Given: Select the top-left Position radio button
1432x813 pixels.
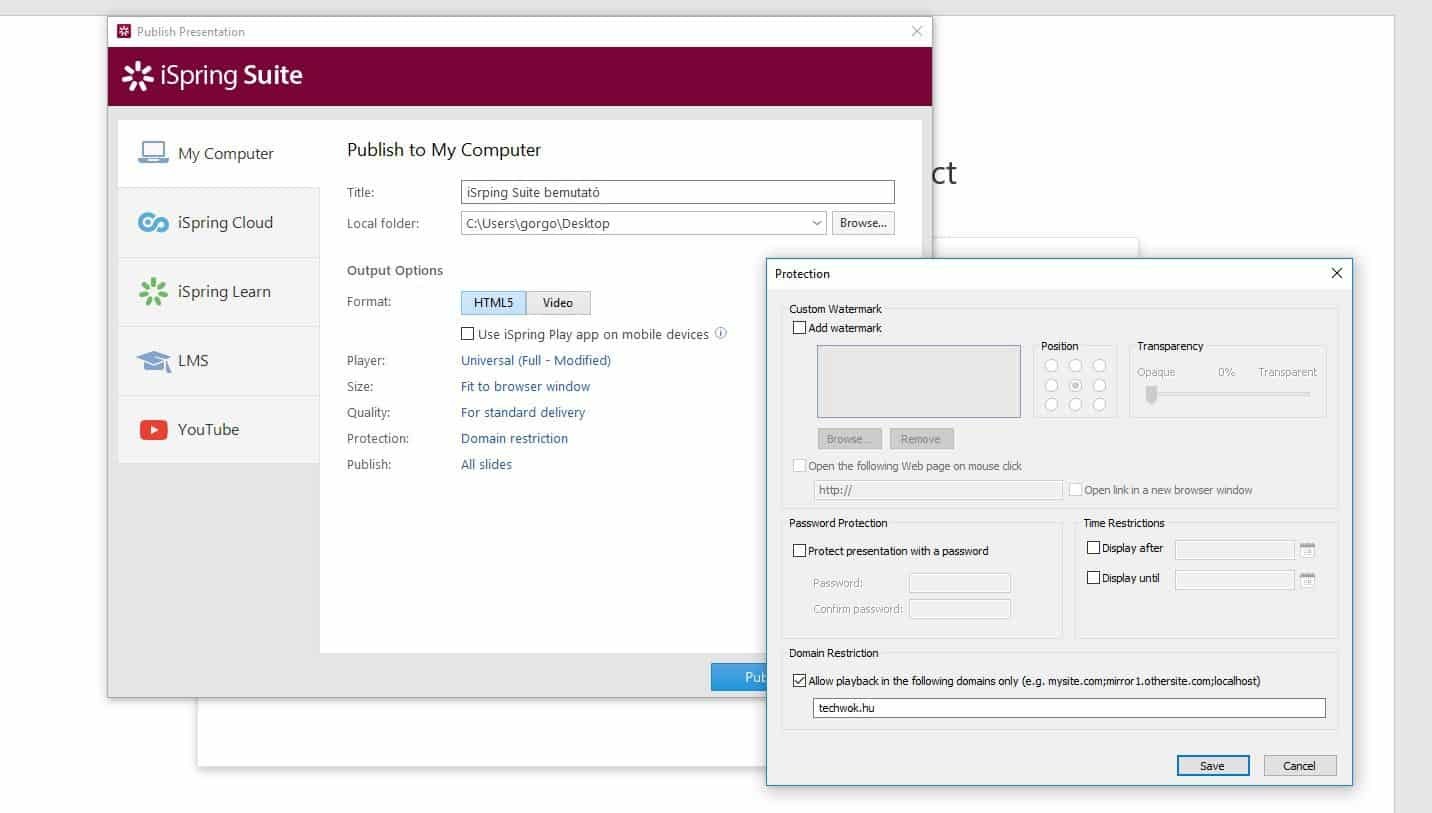Looking at the screenshot, I should (x=1051, y=366).
